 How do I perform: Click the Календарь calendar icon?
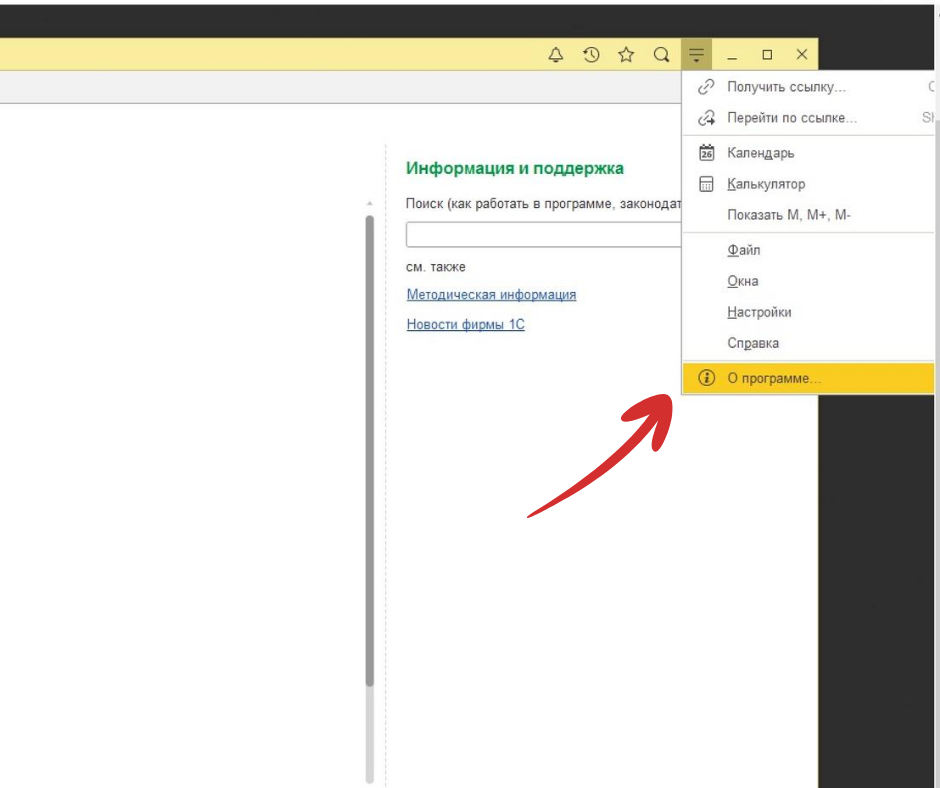click(707, 153)
